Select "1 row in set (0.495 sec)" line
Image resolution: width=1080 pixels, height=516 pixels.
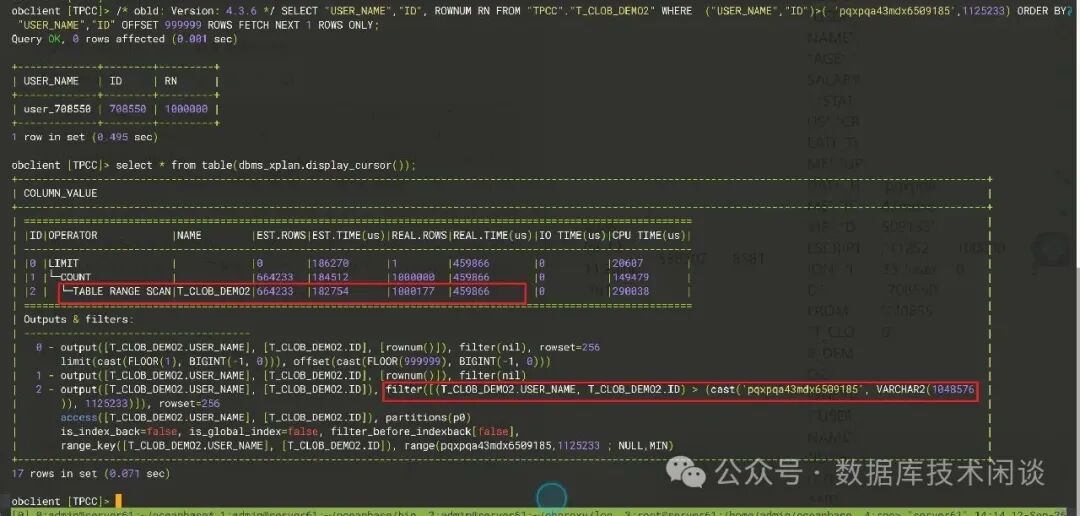[85, 137]
